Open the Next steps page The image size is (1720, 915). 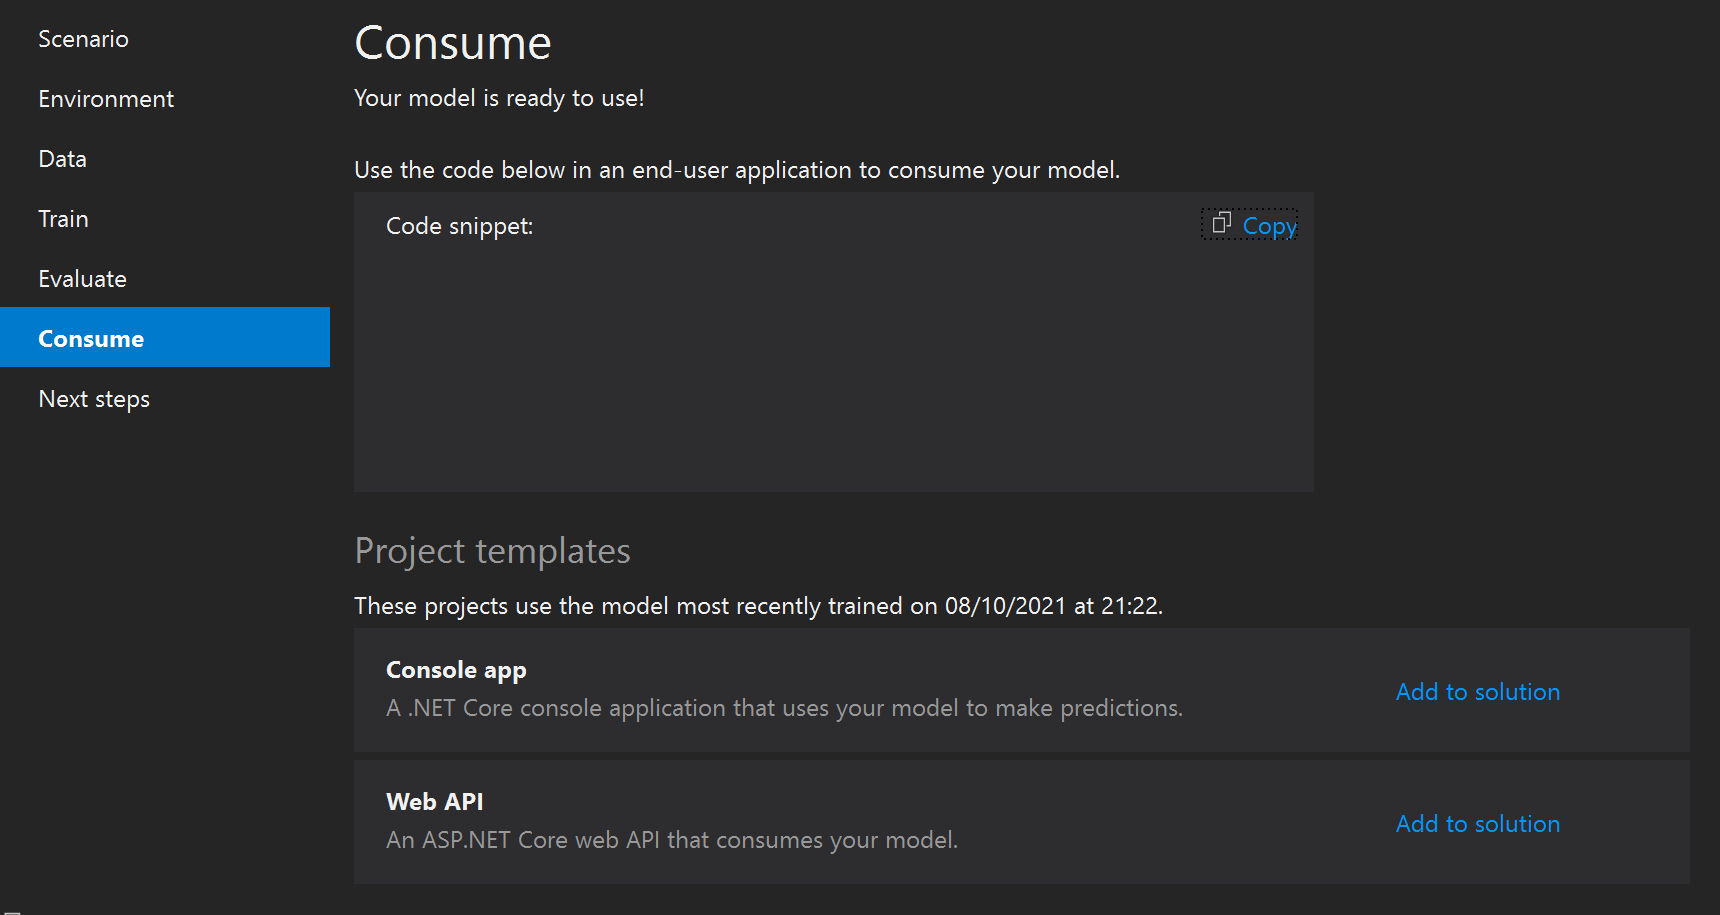point(93,398)
